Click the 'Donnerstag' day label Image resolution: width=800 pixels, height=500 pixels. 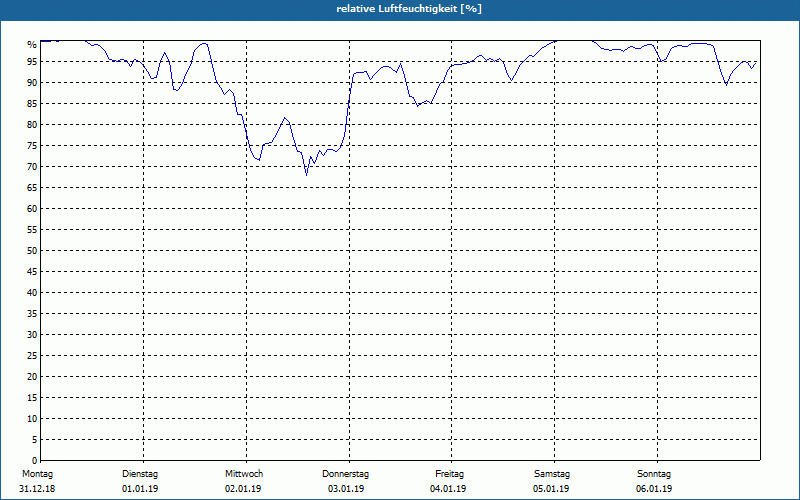pyautogui.click(x=345, y=474)
